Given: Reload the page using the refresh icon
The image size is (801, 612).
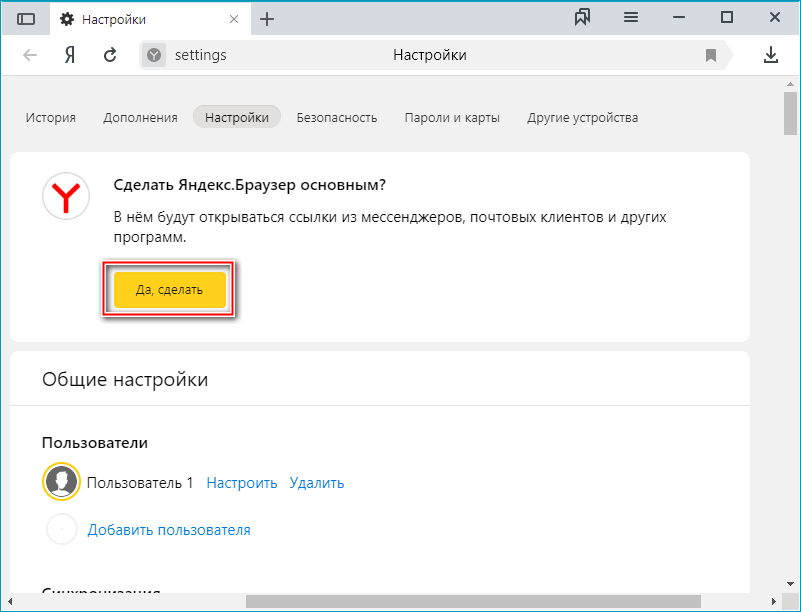Looking at the screenshot, I should click(x=110, y=55).
